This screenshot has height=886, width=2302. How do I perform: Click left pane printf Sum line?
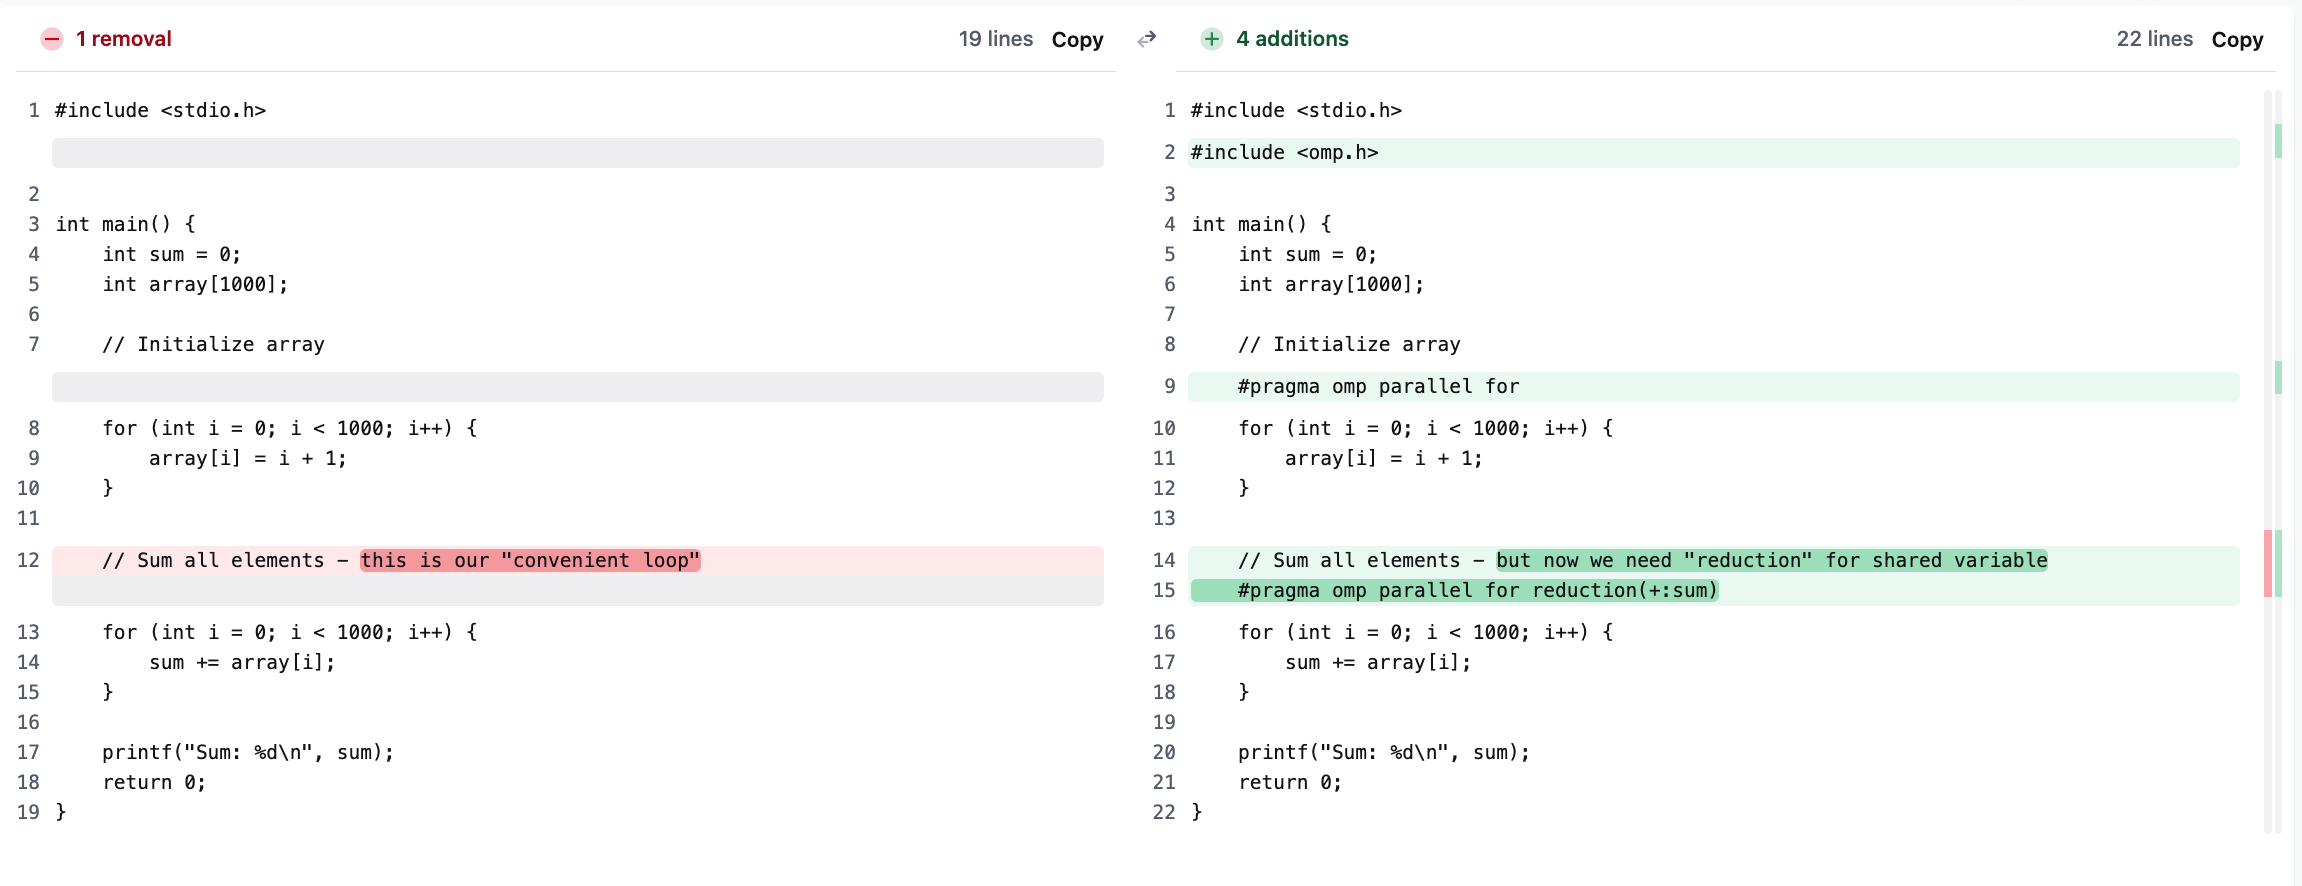coord(249,753)
